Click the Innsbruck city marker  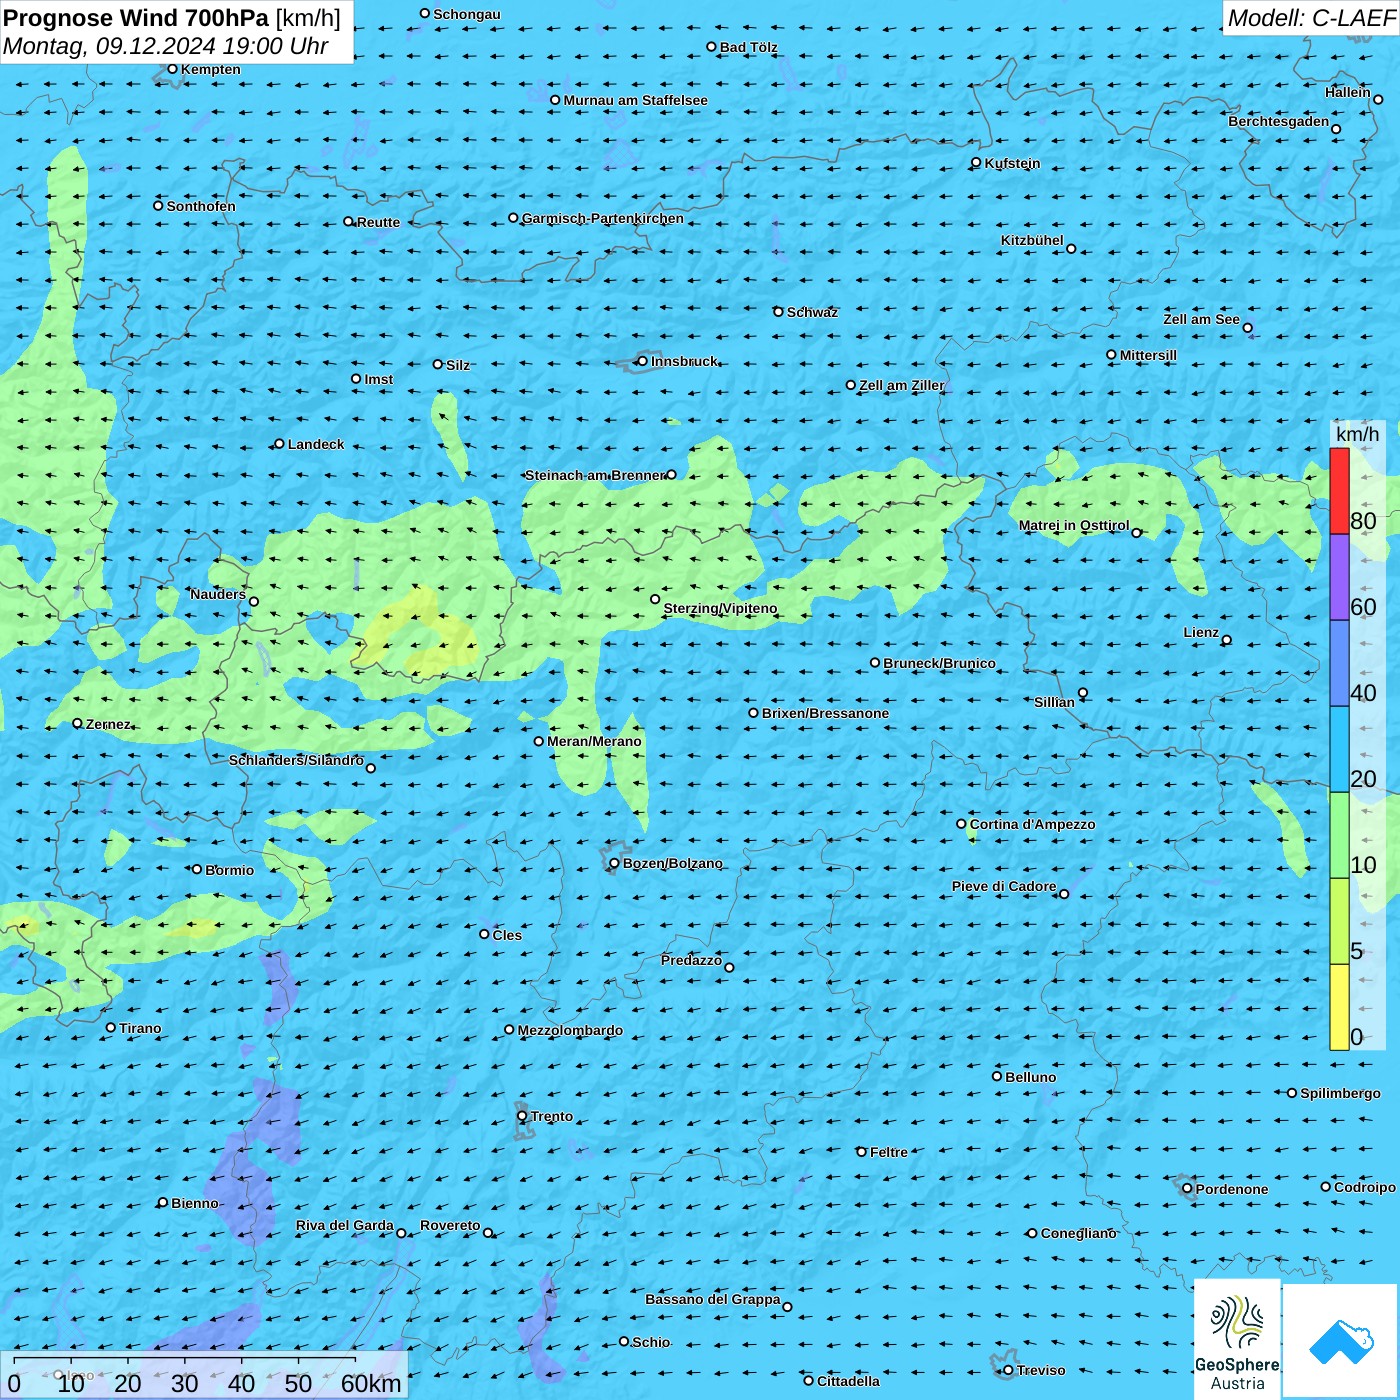[642, 361]
